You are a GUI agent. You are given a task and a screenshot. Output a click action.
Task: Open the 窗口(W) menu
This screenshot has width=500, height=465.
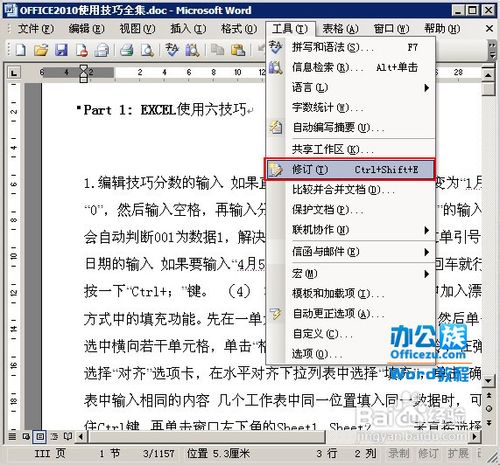tap(391, 29)
